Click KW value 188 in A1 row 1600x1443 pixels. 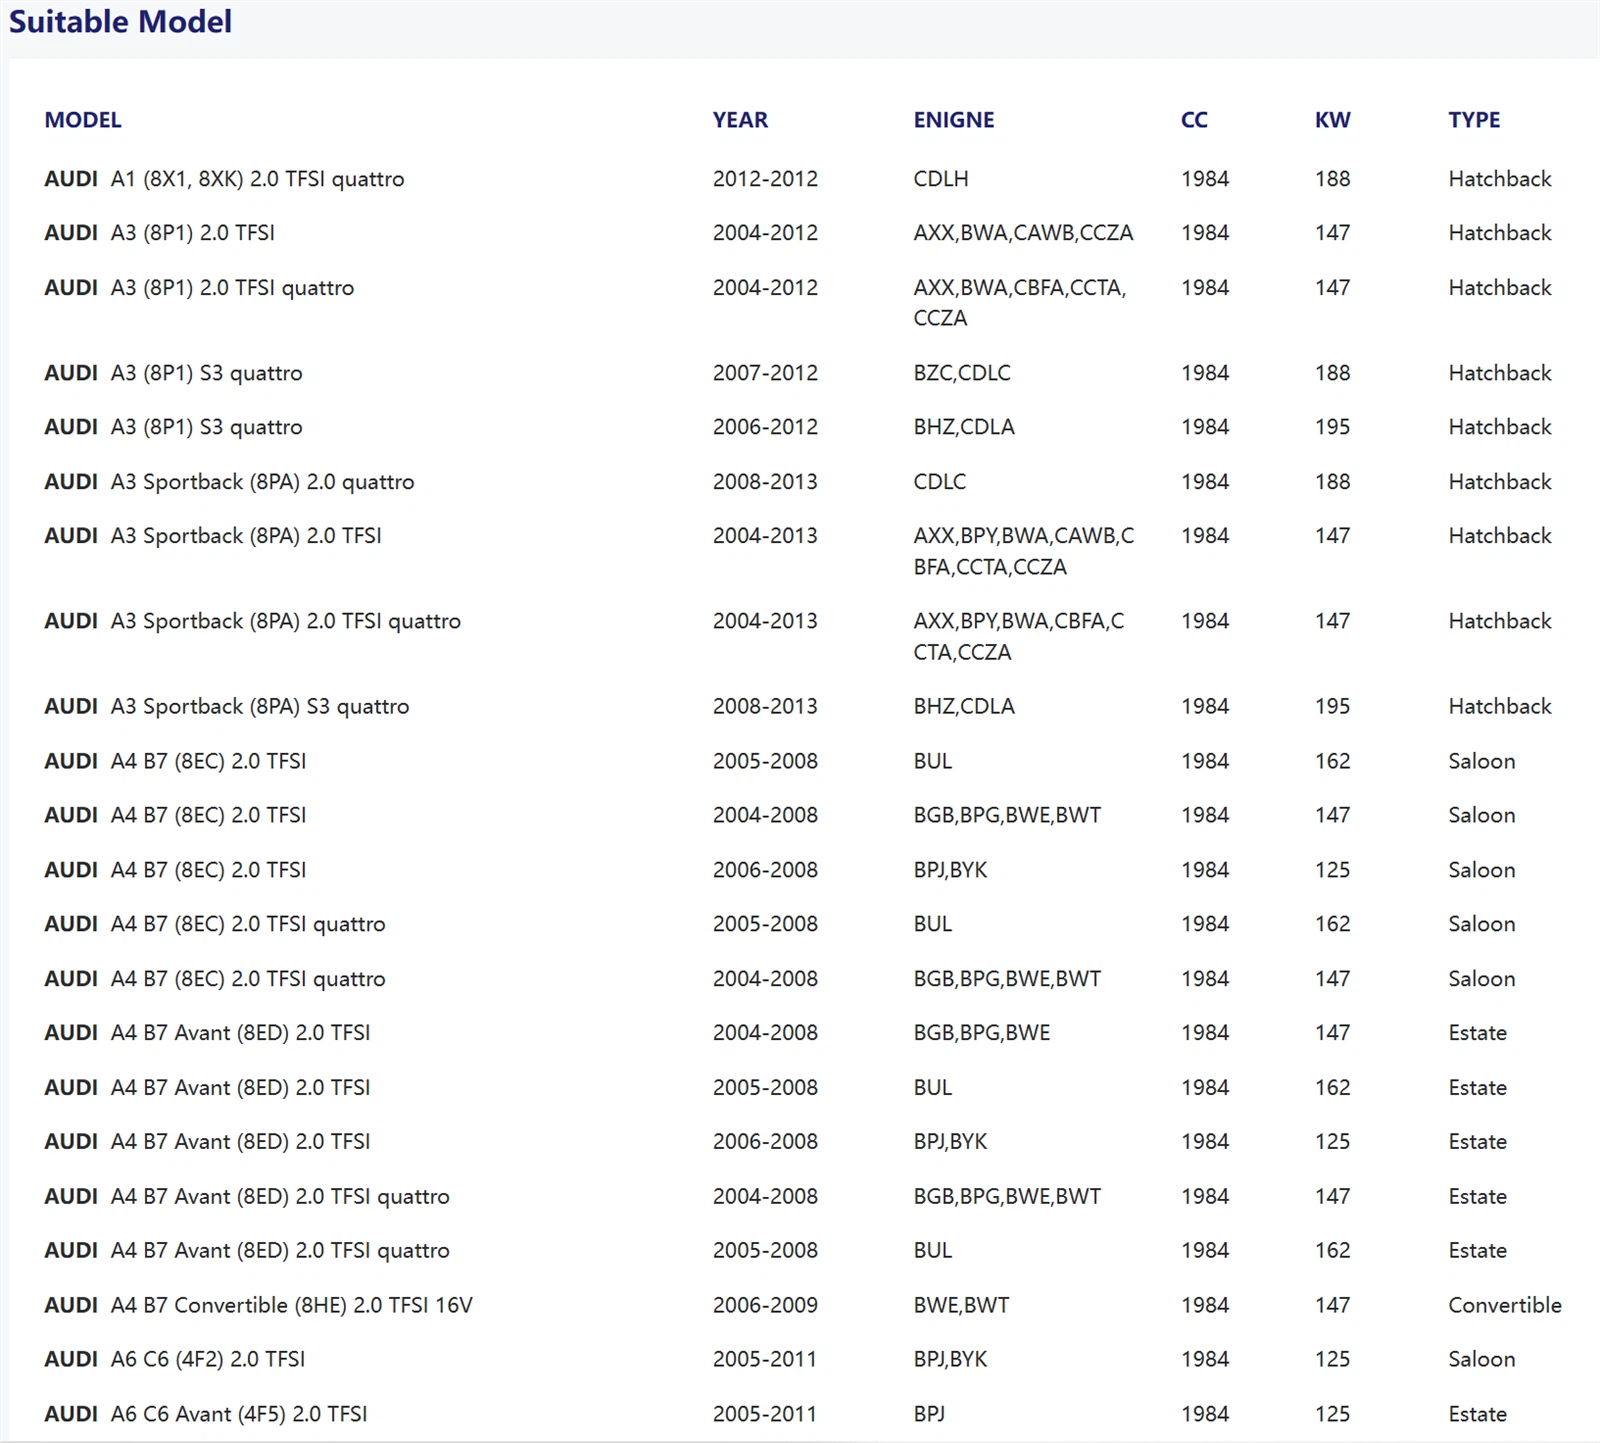pyautogui.click(x=1332, y=179)
